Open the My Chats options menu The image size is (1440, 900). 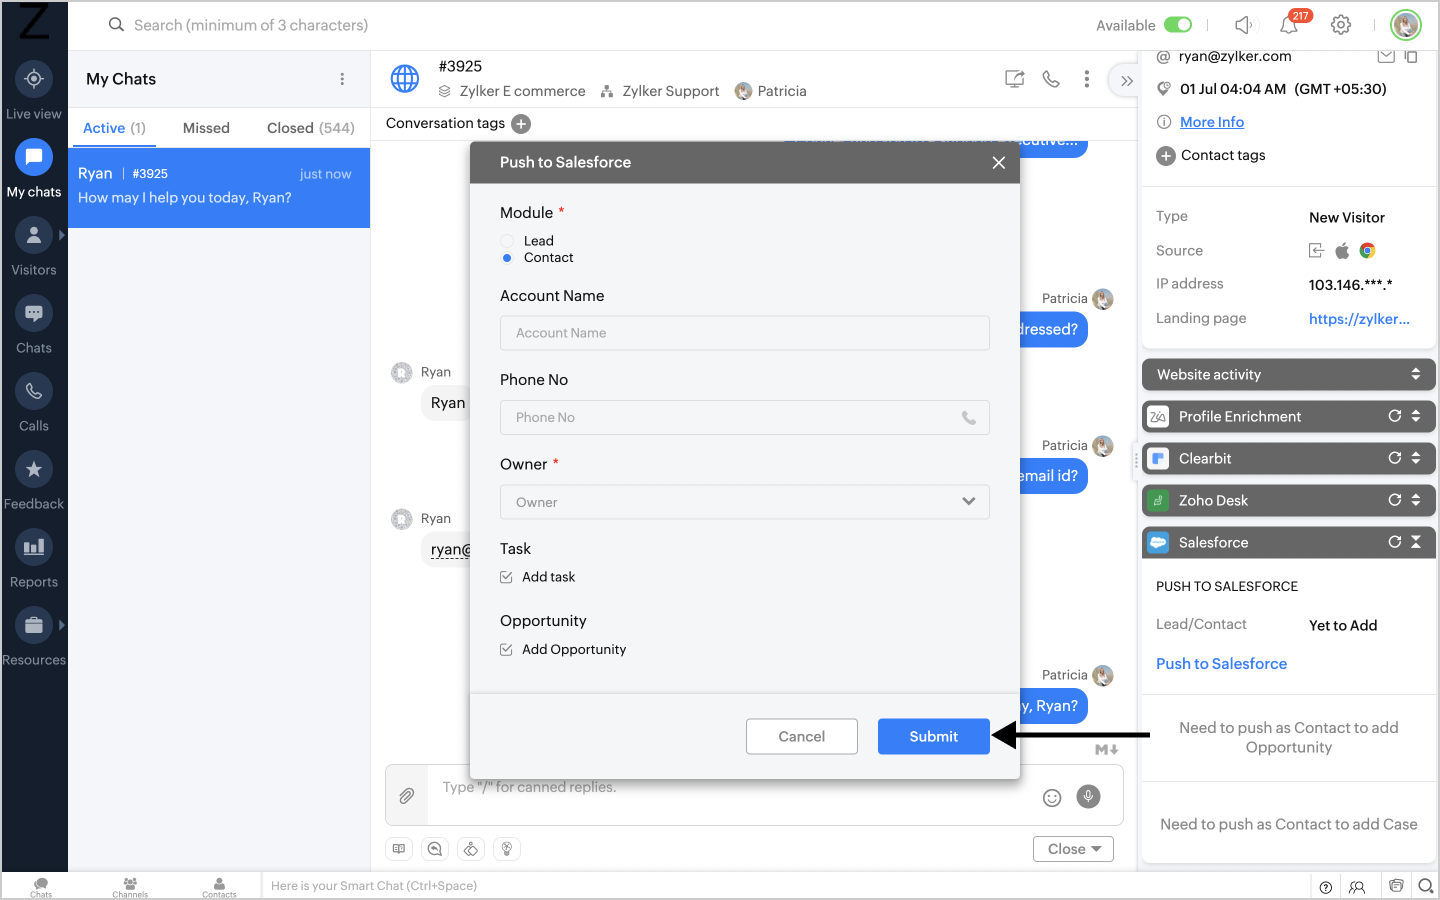pyautogui.click(x=342, y=79)
